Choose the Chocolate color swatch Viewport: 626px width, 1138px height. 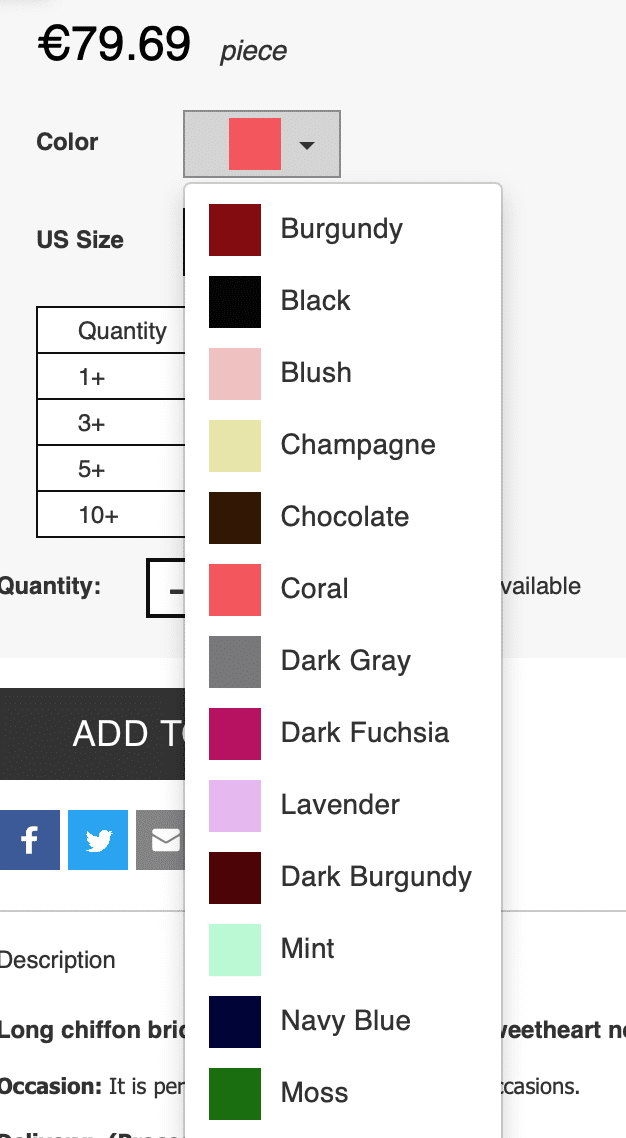pos(235,517)
